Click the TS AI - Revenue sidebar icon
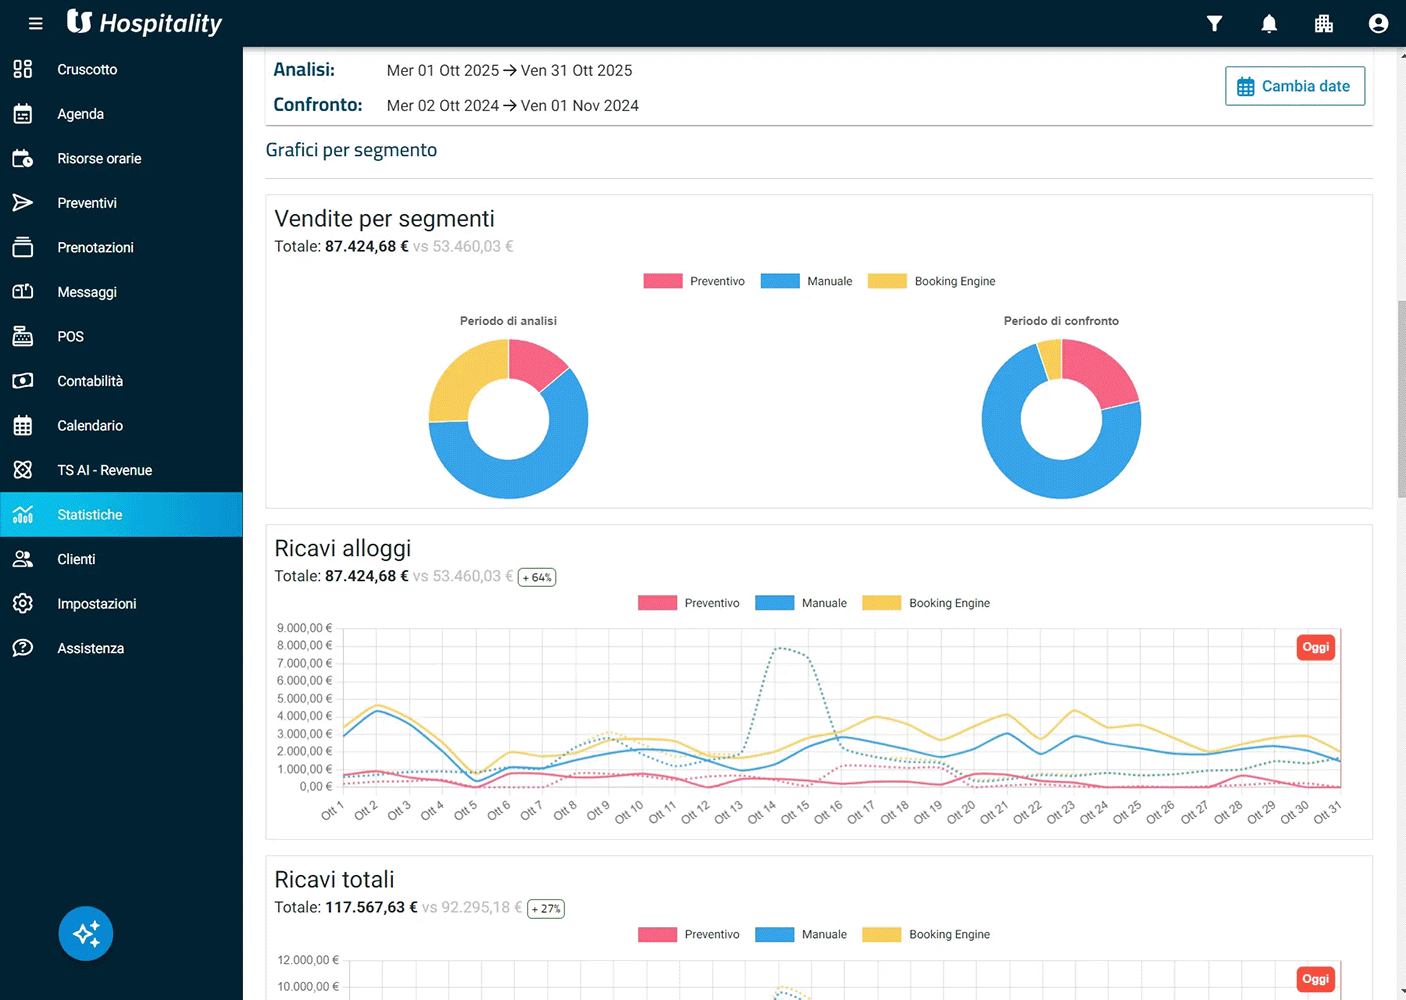This screenshot has height=1000, width=1406. pos(23,470)
